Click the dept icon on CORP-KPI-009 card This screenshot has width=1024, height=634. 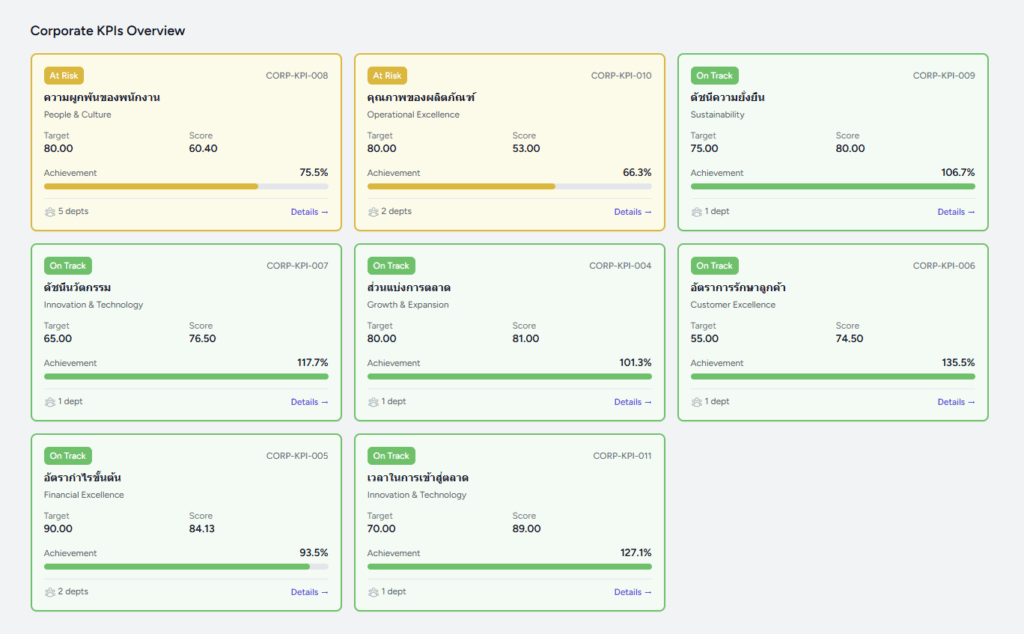click(697, 212)
